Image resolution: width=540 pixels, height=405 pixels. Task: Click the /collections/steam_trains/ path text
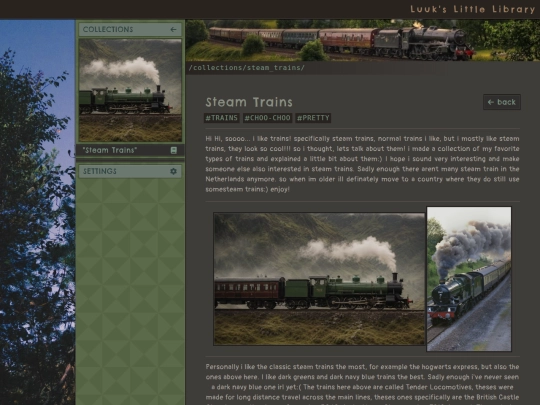click(247, 68)
